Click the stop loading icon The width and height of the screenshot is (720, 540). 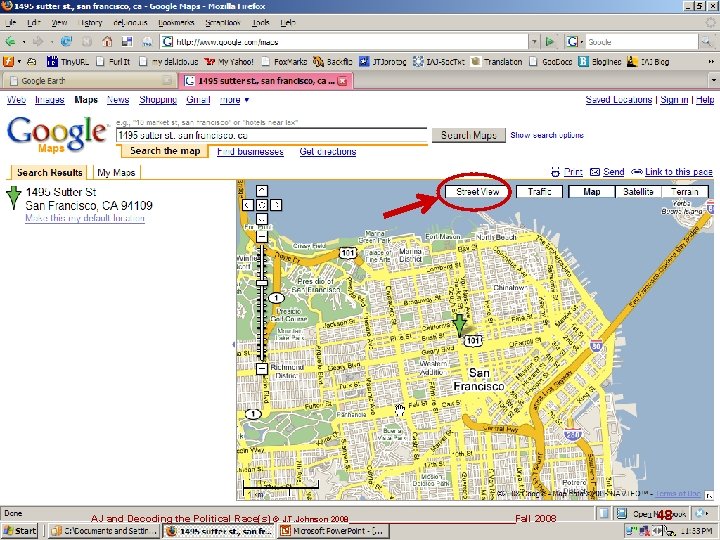(86, 42)
